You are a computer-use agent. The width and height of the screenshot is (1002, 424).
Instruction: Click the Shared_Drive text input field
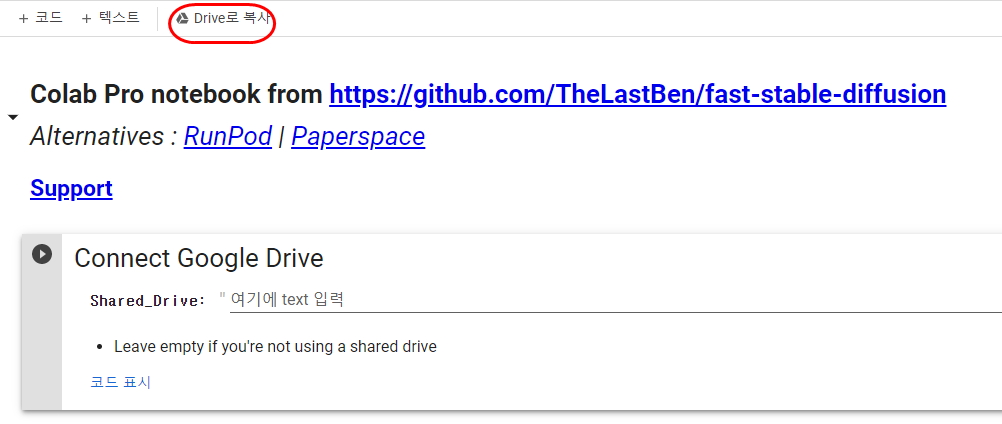(615, 299)
